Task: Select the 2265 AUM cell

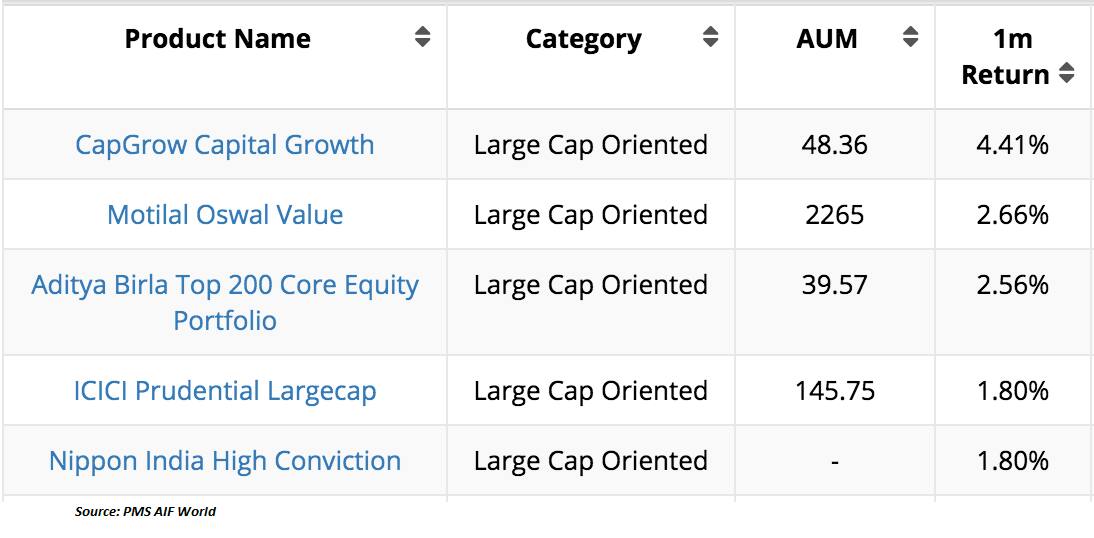Action: tap(834, 215)
